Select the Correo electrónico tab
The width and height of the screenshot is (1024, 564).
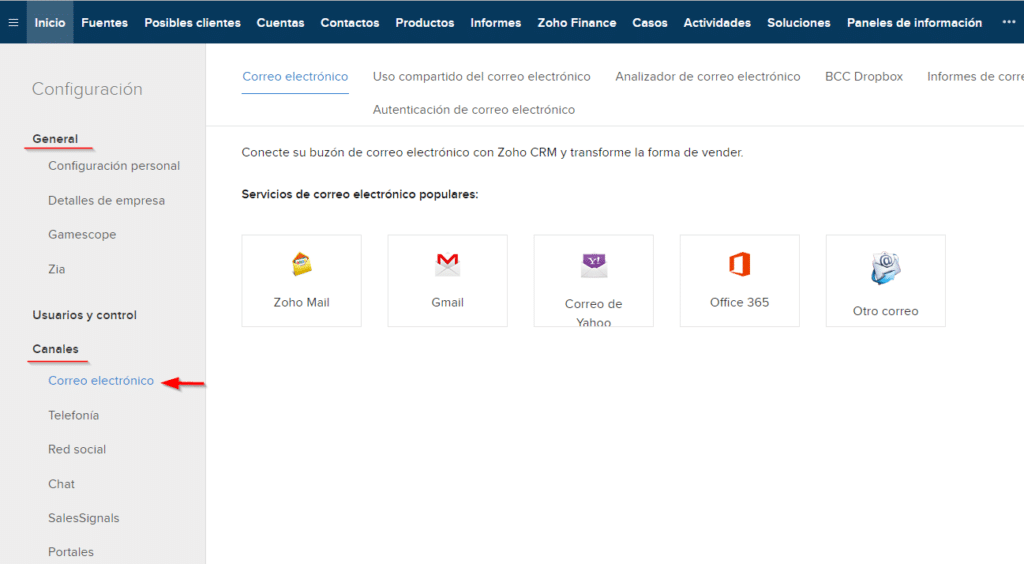[x=295, y=76]
